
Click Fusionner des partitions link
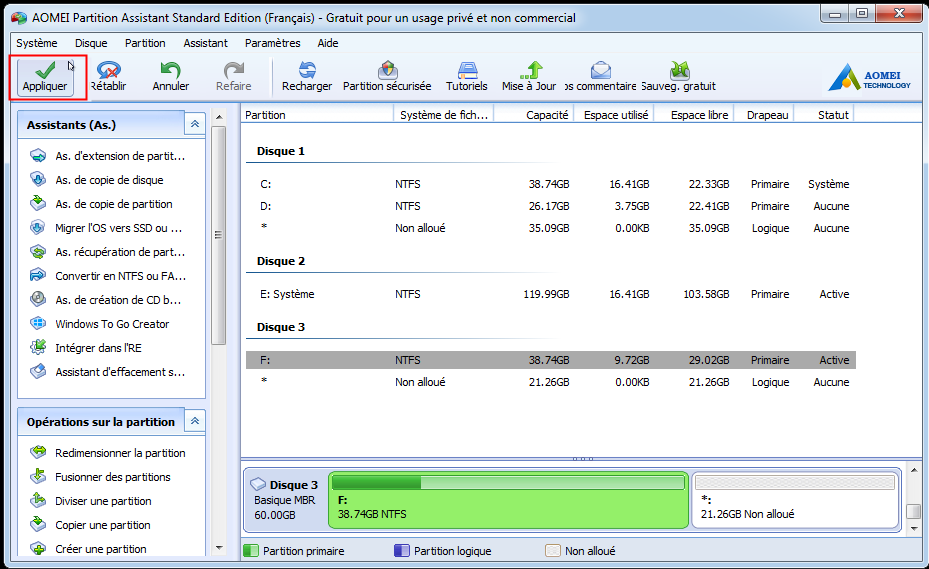click(x=113, y=477)
